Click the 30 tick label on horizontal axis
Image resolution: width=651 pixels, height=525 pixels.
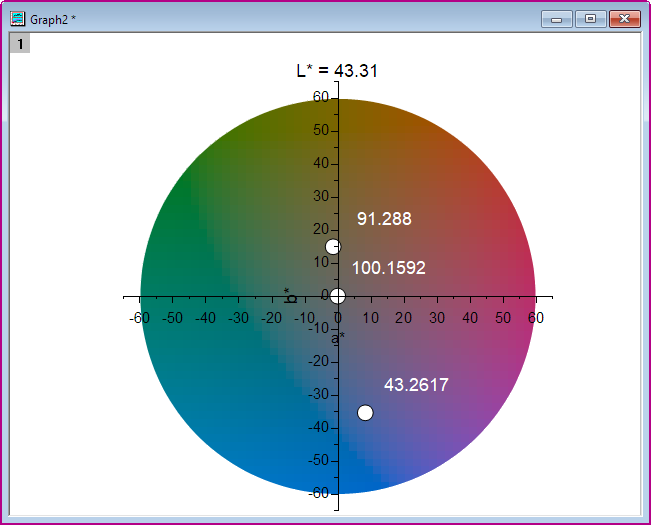coord(437,318)
